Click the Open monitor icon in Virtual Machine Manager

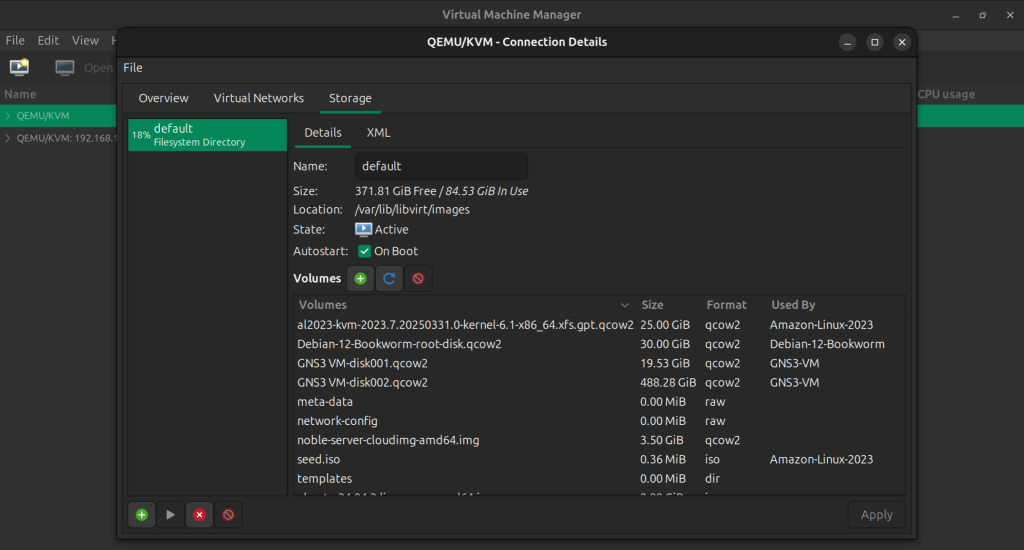(x=65, y=68)
